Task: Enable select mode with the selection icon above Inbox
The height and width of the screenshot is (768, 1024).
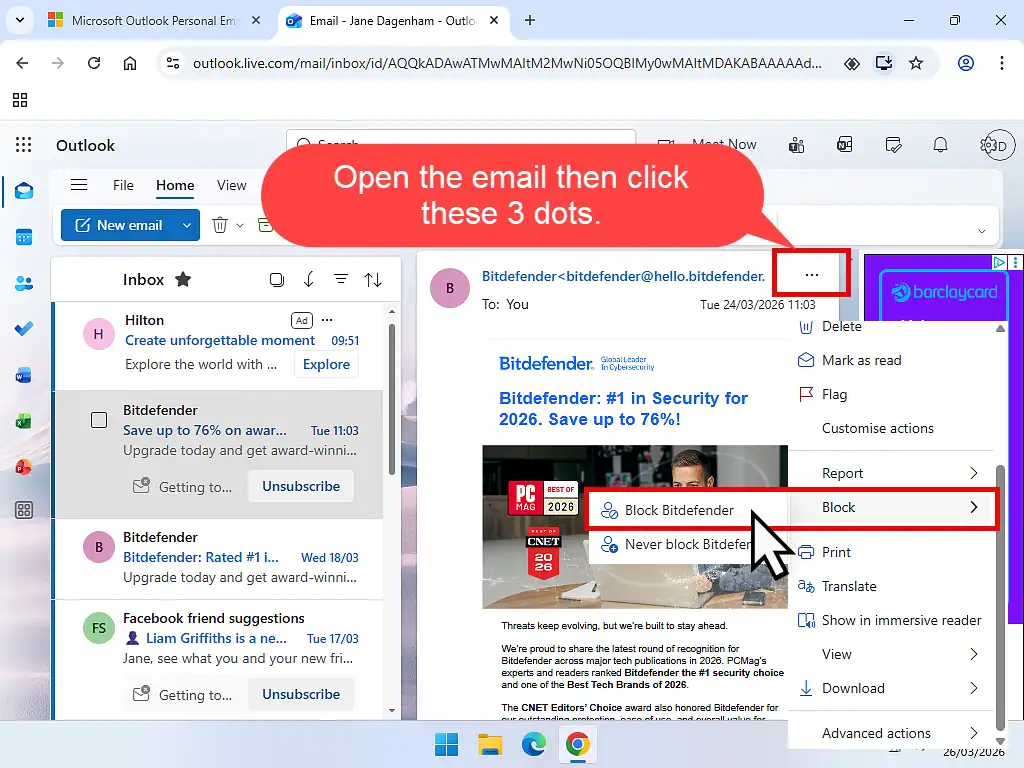Action: coord(276,280)
